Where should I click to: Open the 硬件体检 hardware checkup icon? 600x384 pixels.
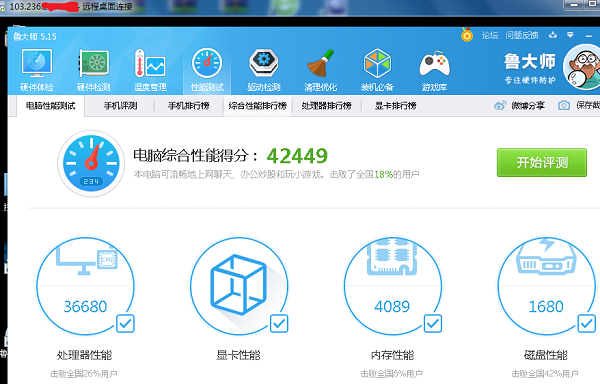pos(37,63)
